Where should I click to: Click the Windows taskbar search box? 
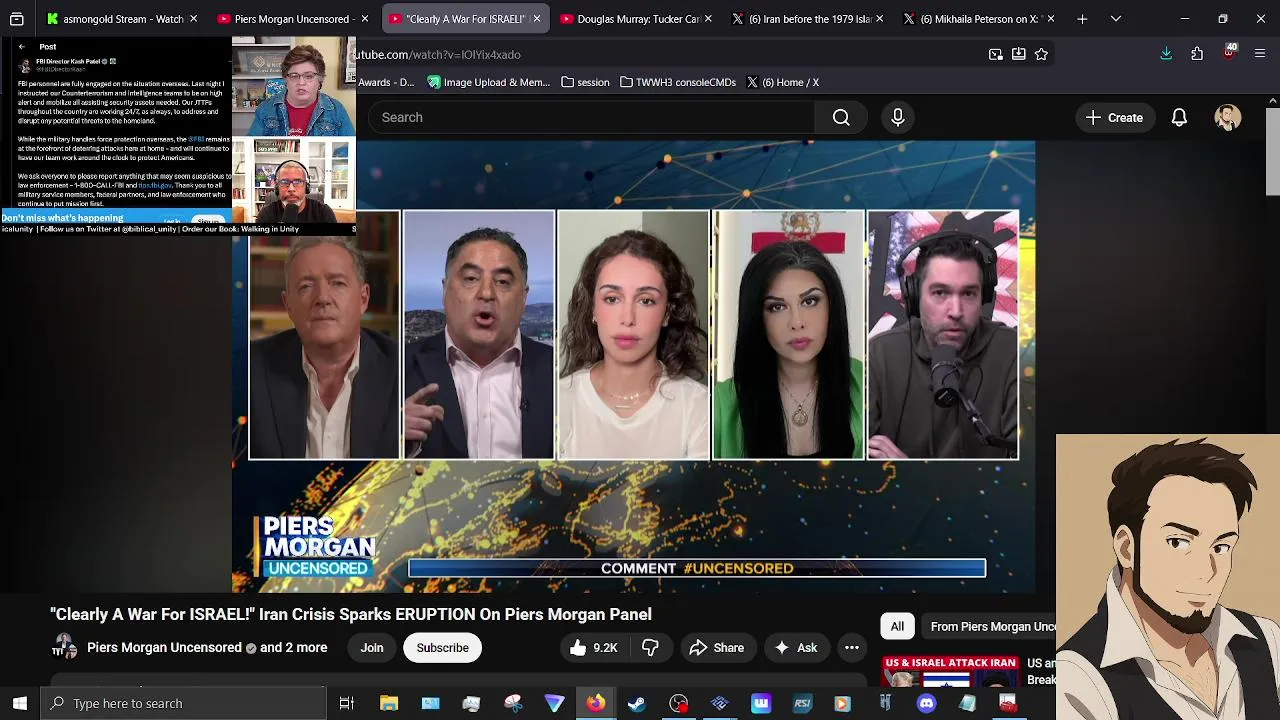point(184,703)
